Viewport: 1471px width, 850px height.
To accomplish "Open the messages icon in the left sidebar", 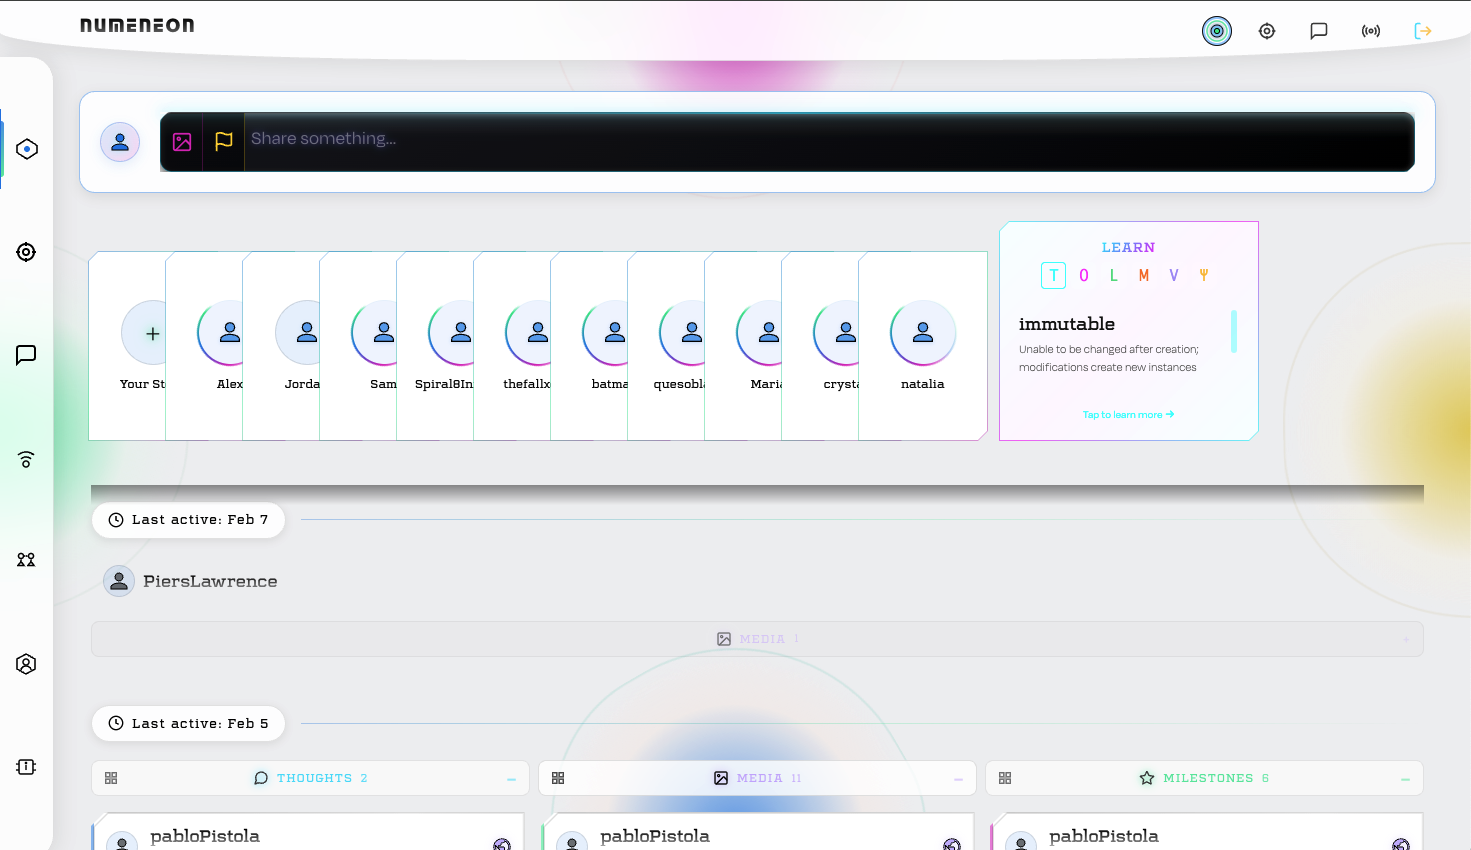I will pyautogui.click(x=26, y=355).
